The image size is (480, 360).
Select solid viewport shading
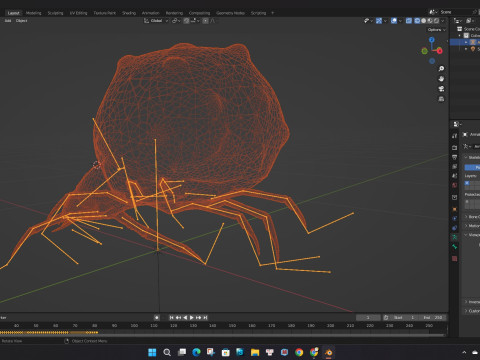coord(424,21)
